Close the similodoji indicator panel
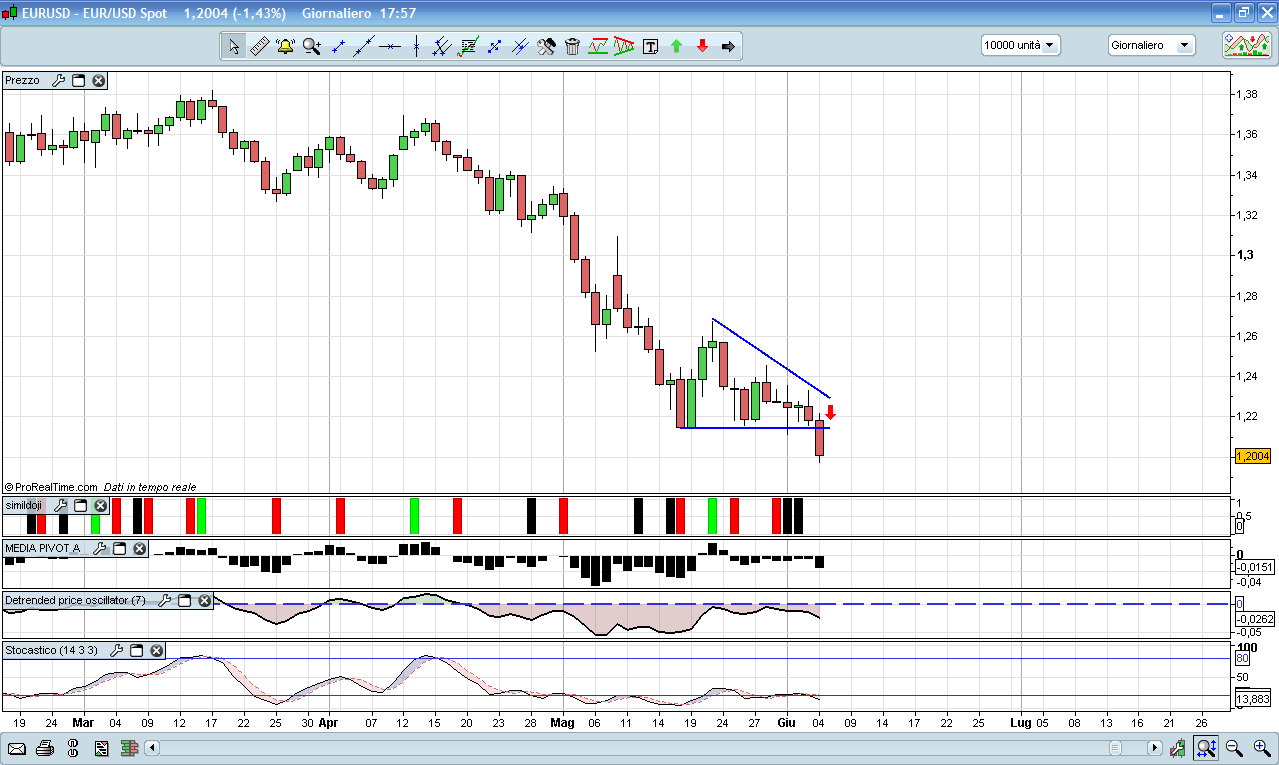Screen dimensions: 1279x765 pyautogui.click(x=100, y=506)
